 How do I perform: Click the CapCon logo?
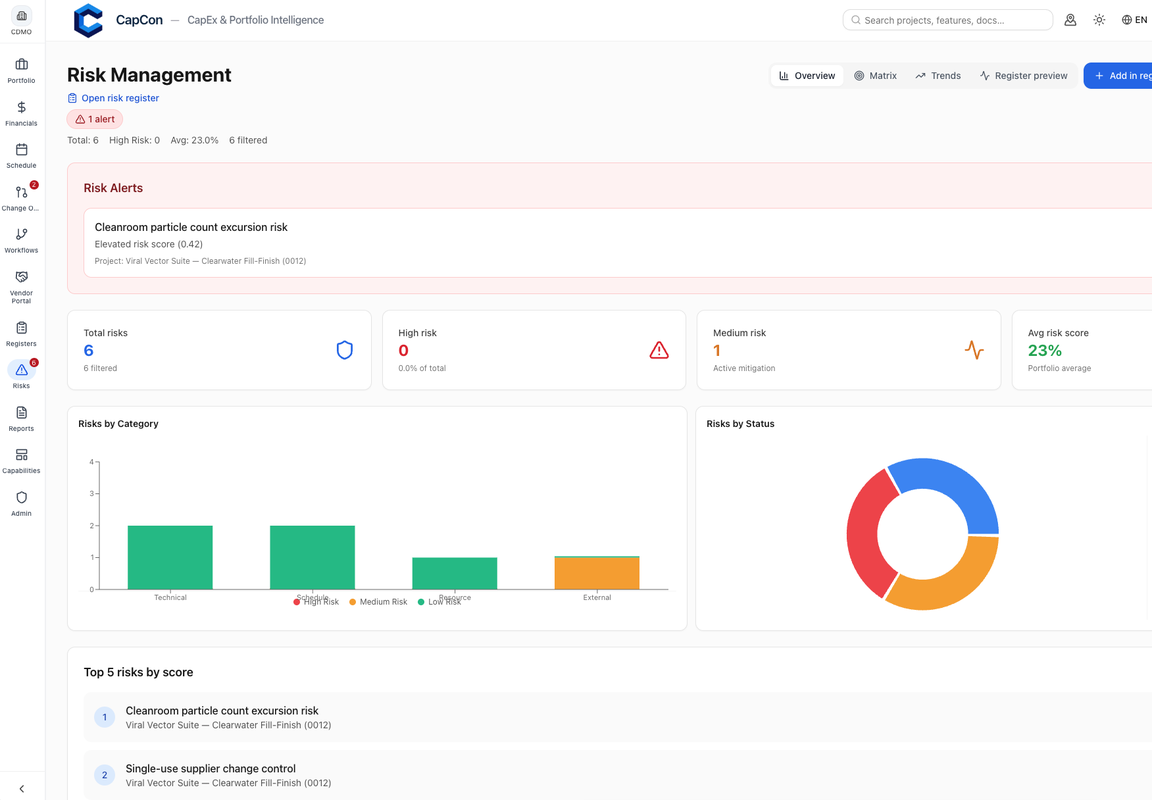pos(88,20)
